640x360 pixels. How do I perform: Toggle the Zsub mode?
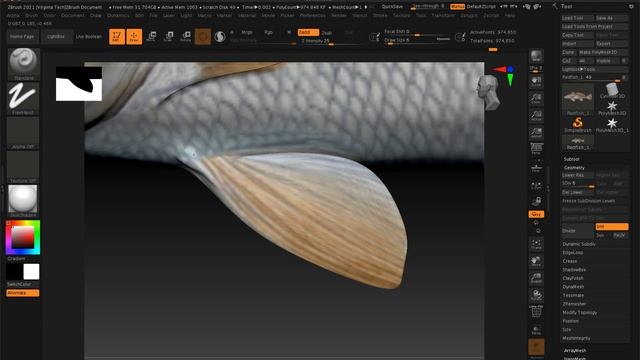click(327, 33)
